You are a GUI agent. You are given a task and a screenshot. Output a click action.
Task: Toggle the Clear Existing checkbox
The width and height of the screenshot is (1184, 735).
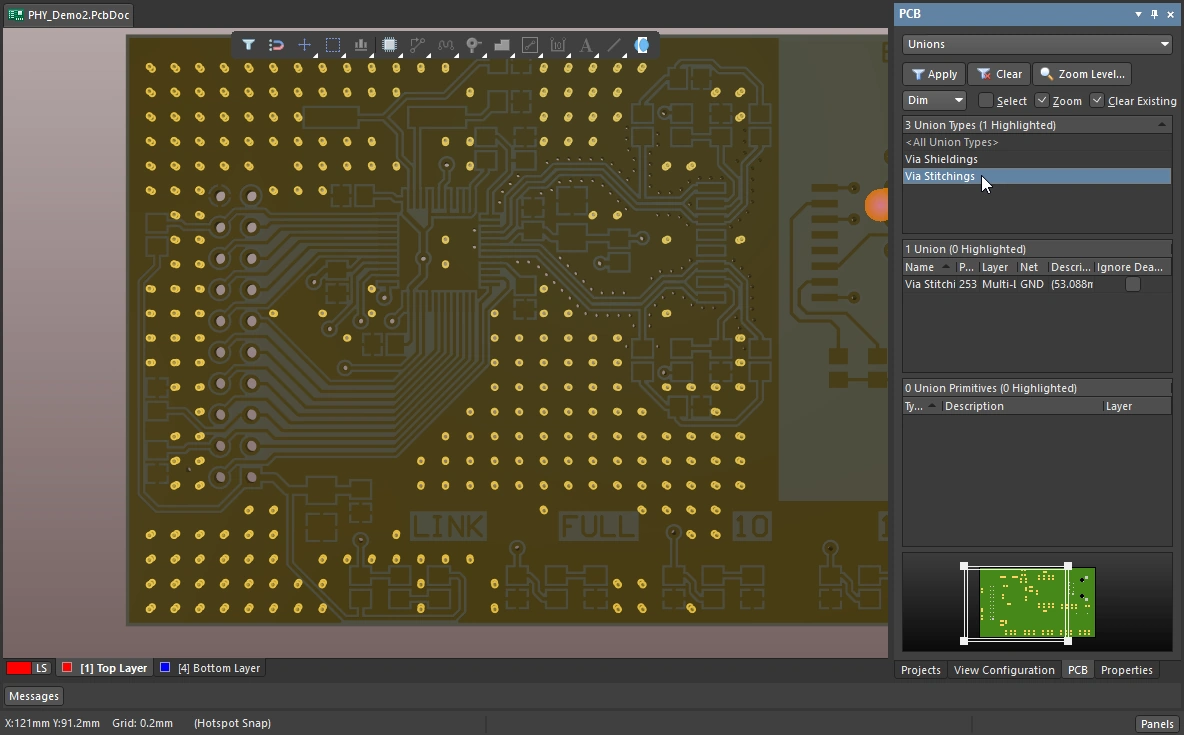(1097, 100)
